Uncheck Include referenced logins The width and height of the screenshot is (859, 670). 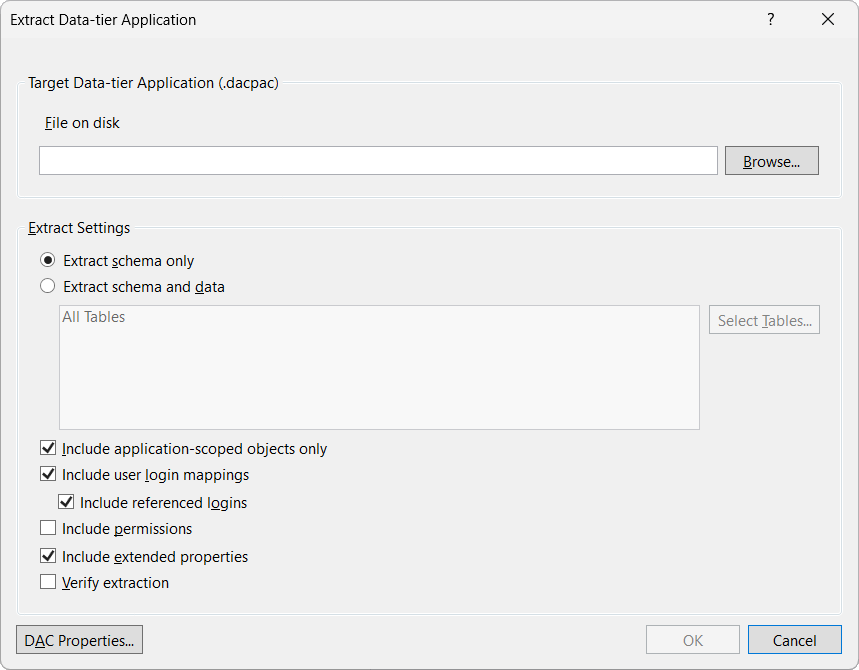click(66, 501)
